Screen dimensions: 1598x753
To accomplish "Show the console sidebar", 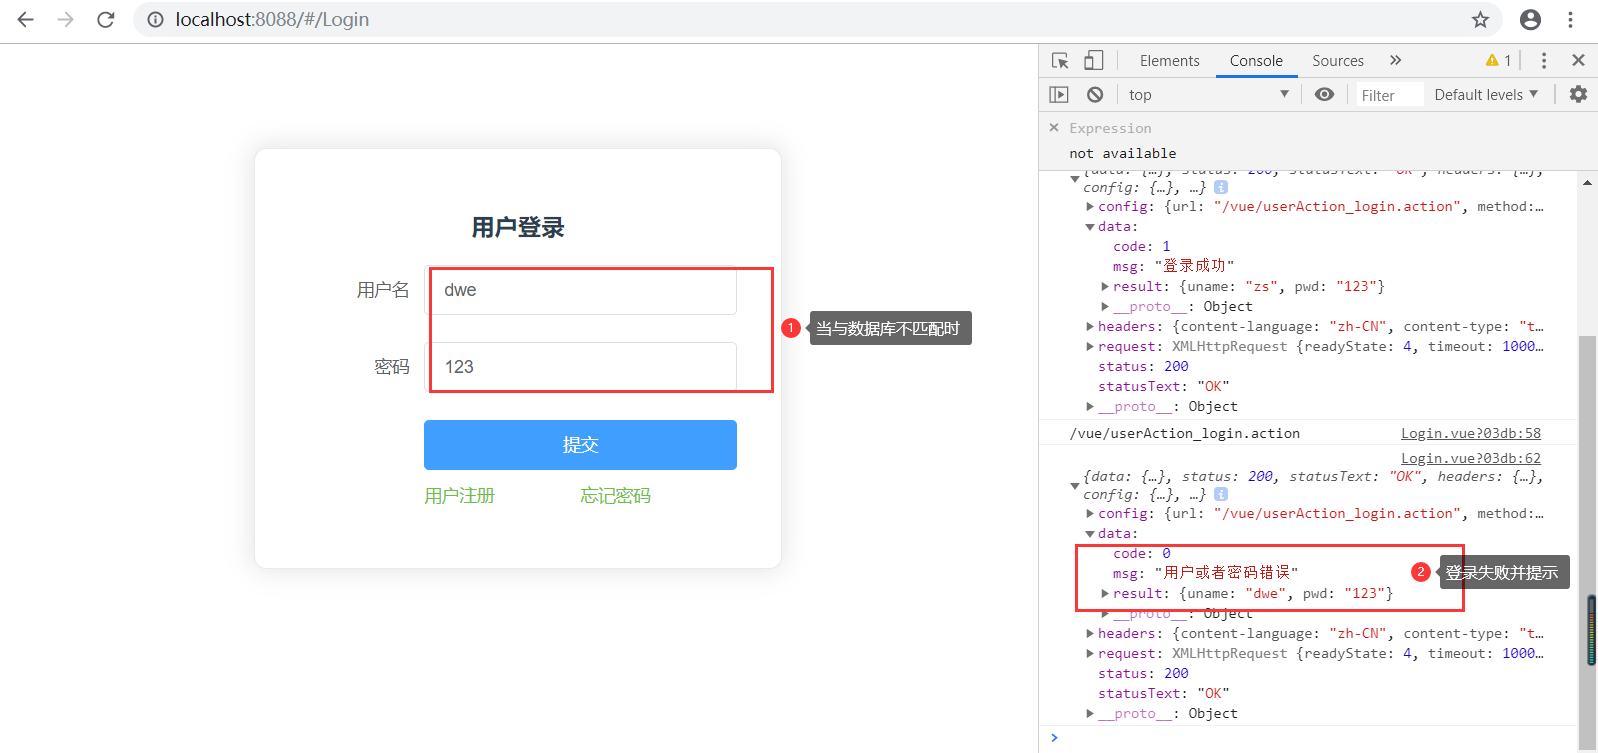I will pos(1059,95).
